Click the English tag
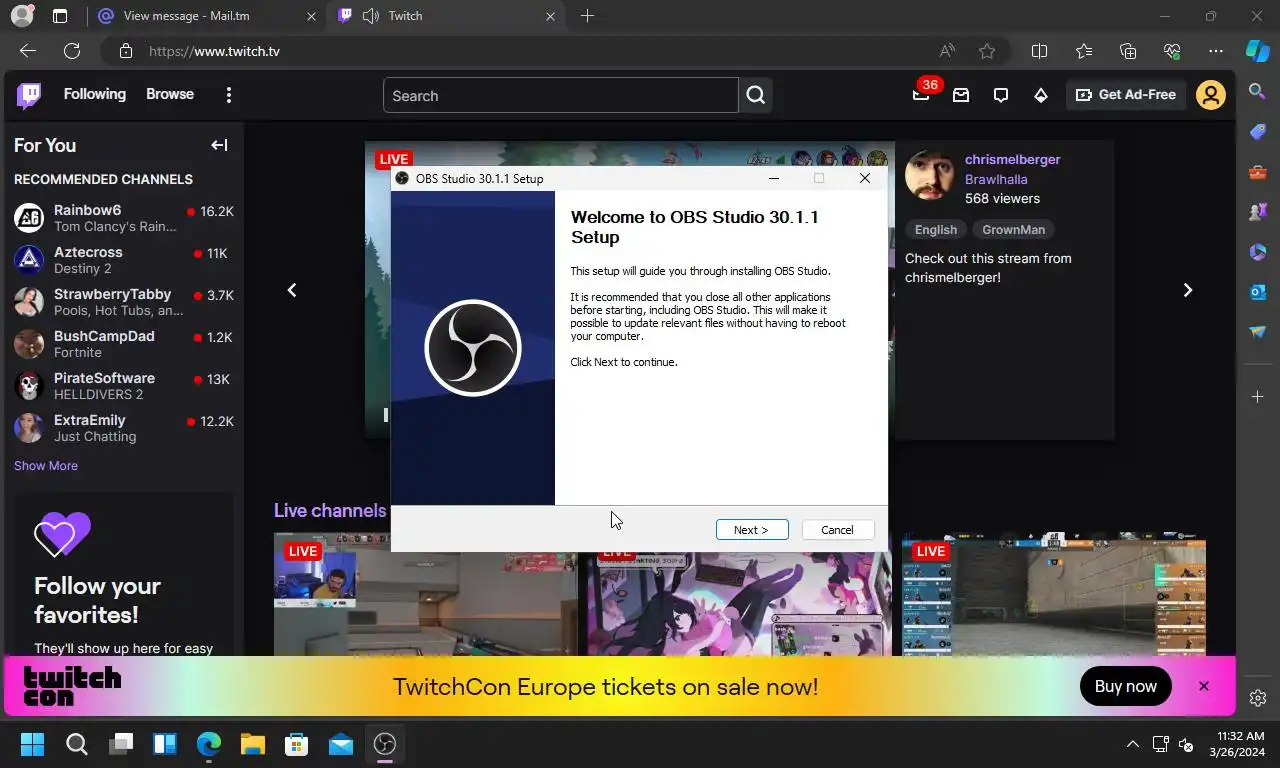This screenshot has height=768, width=1280. (x=936, y=229)
